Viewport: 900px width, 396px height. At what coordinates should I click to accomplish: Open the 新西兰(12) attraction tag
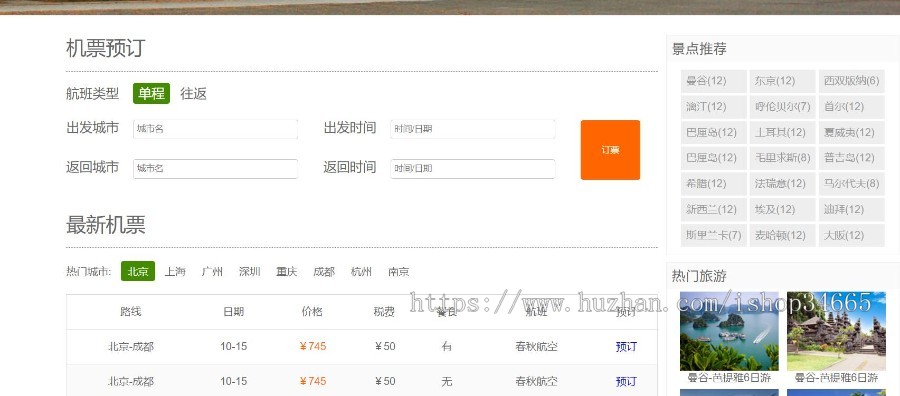pyautogui.click(x=713, y=209)
